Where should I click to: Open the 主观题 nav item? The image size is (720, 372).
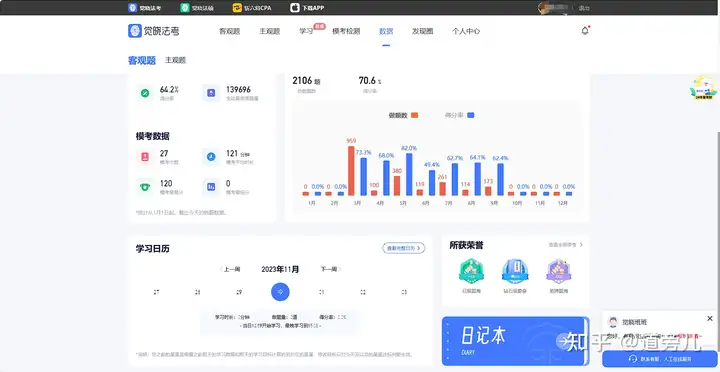270,31
